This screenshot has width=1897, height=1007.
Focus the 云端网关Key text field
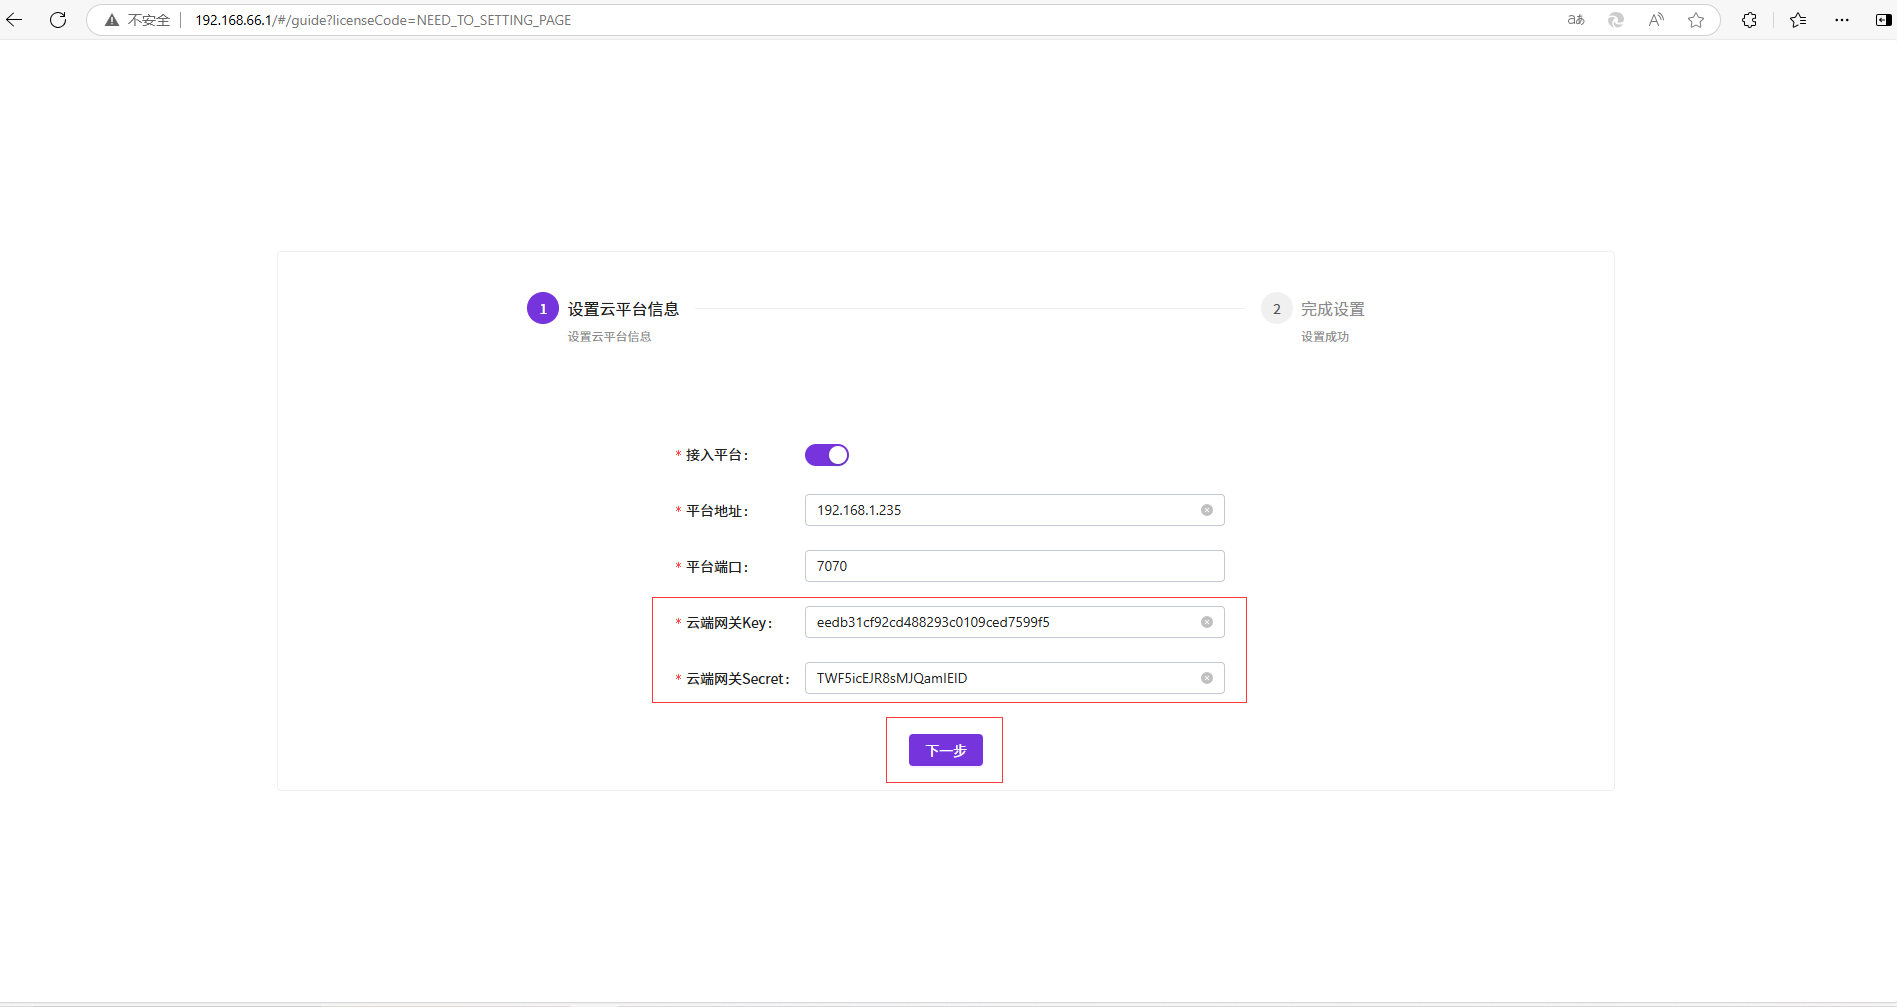(1000, 622)
